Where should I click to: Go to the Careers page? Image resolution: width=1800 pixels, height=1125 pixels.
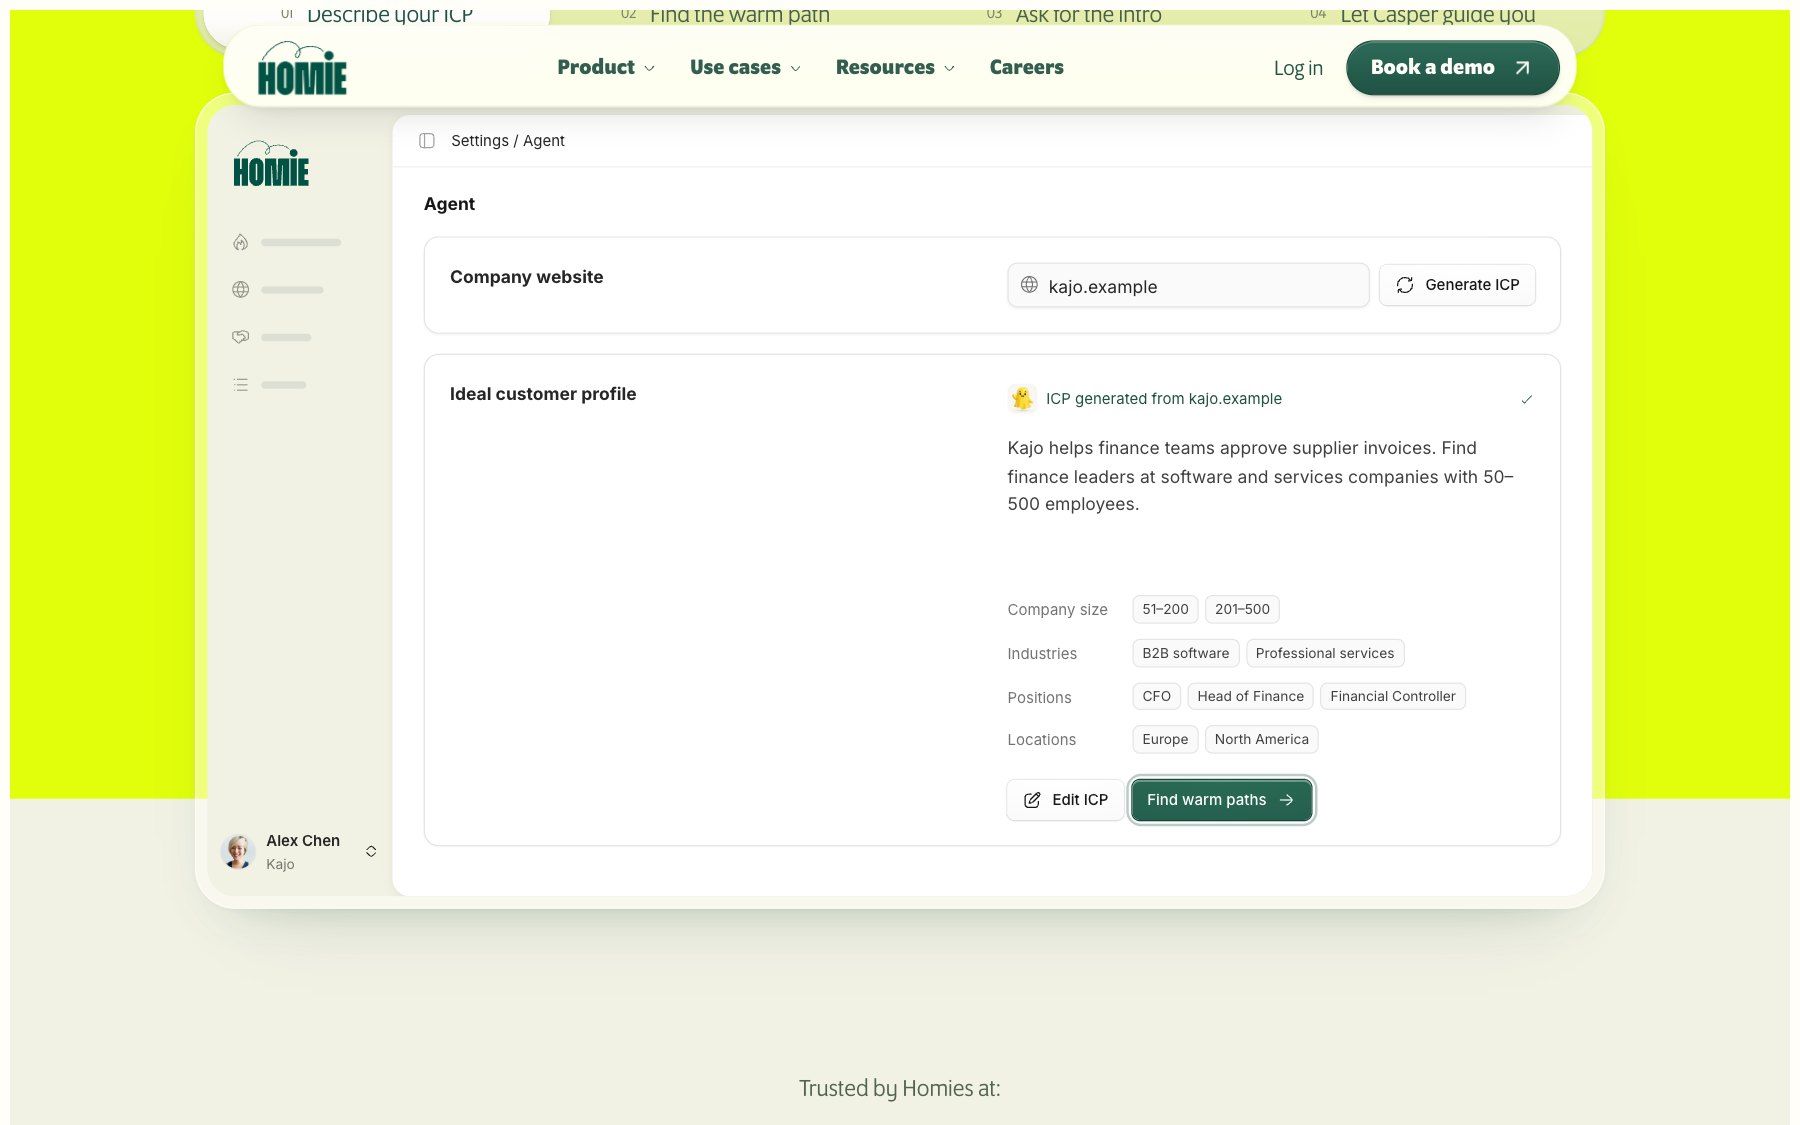(x=1026, y=67)
